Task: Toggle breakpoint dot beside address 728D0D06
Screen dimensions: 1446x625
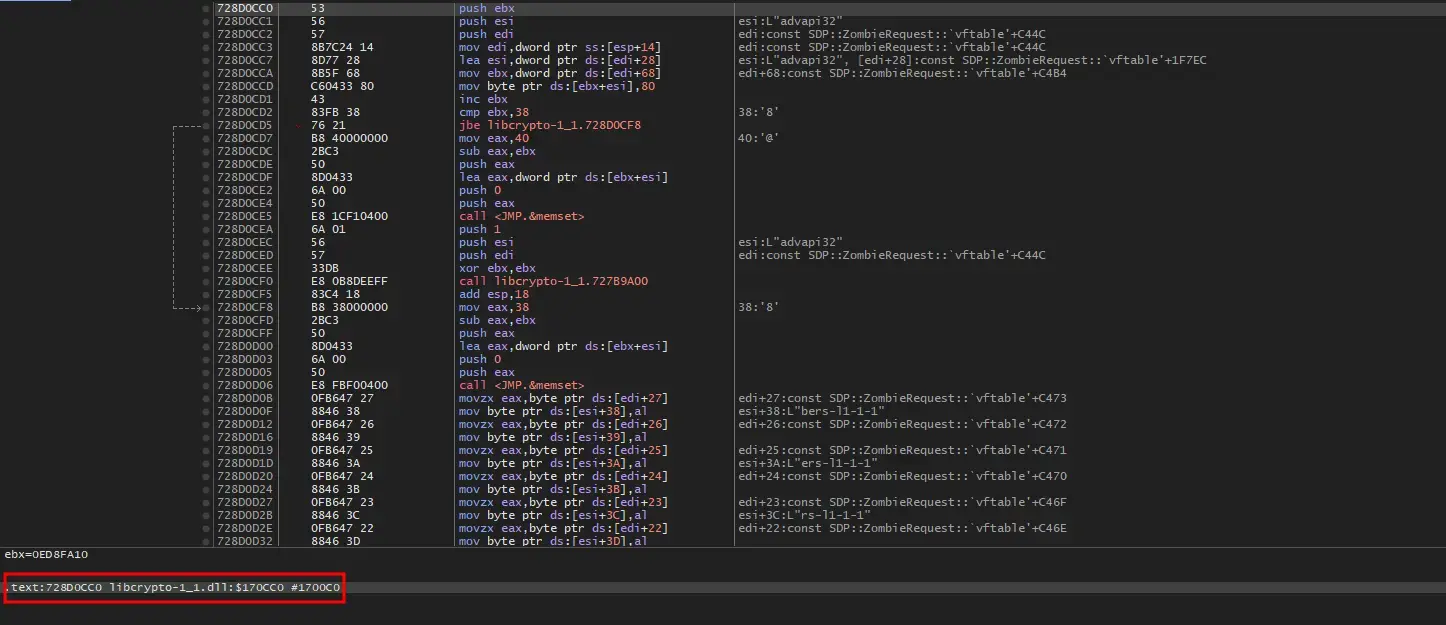Action: [206, 385]
